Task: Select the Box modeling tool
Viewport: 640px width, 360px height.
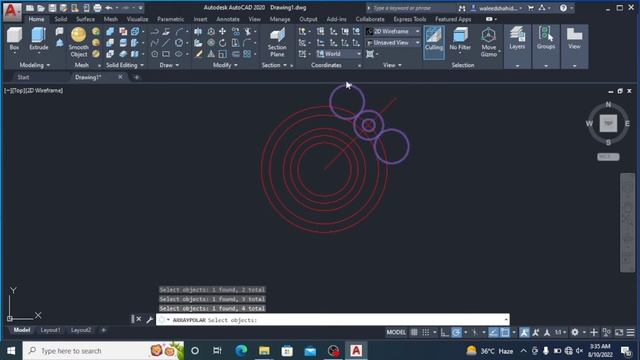Action: tap(14, 39)
